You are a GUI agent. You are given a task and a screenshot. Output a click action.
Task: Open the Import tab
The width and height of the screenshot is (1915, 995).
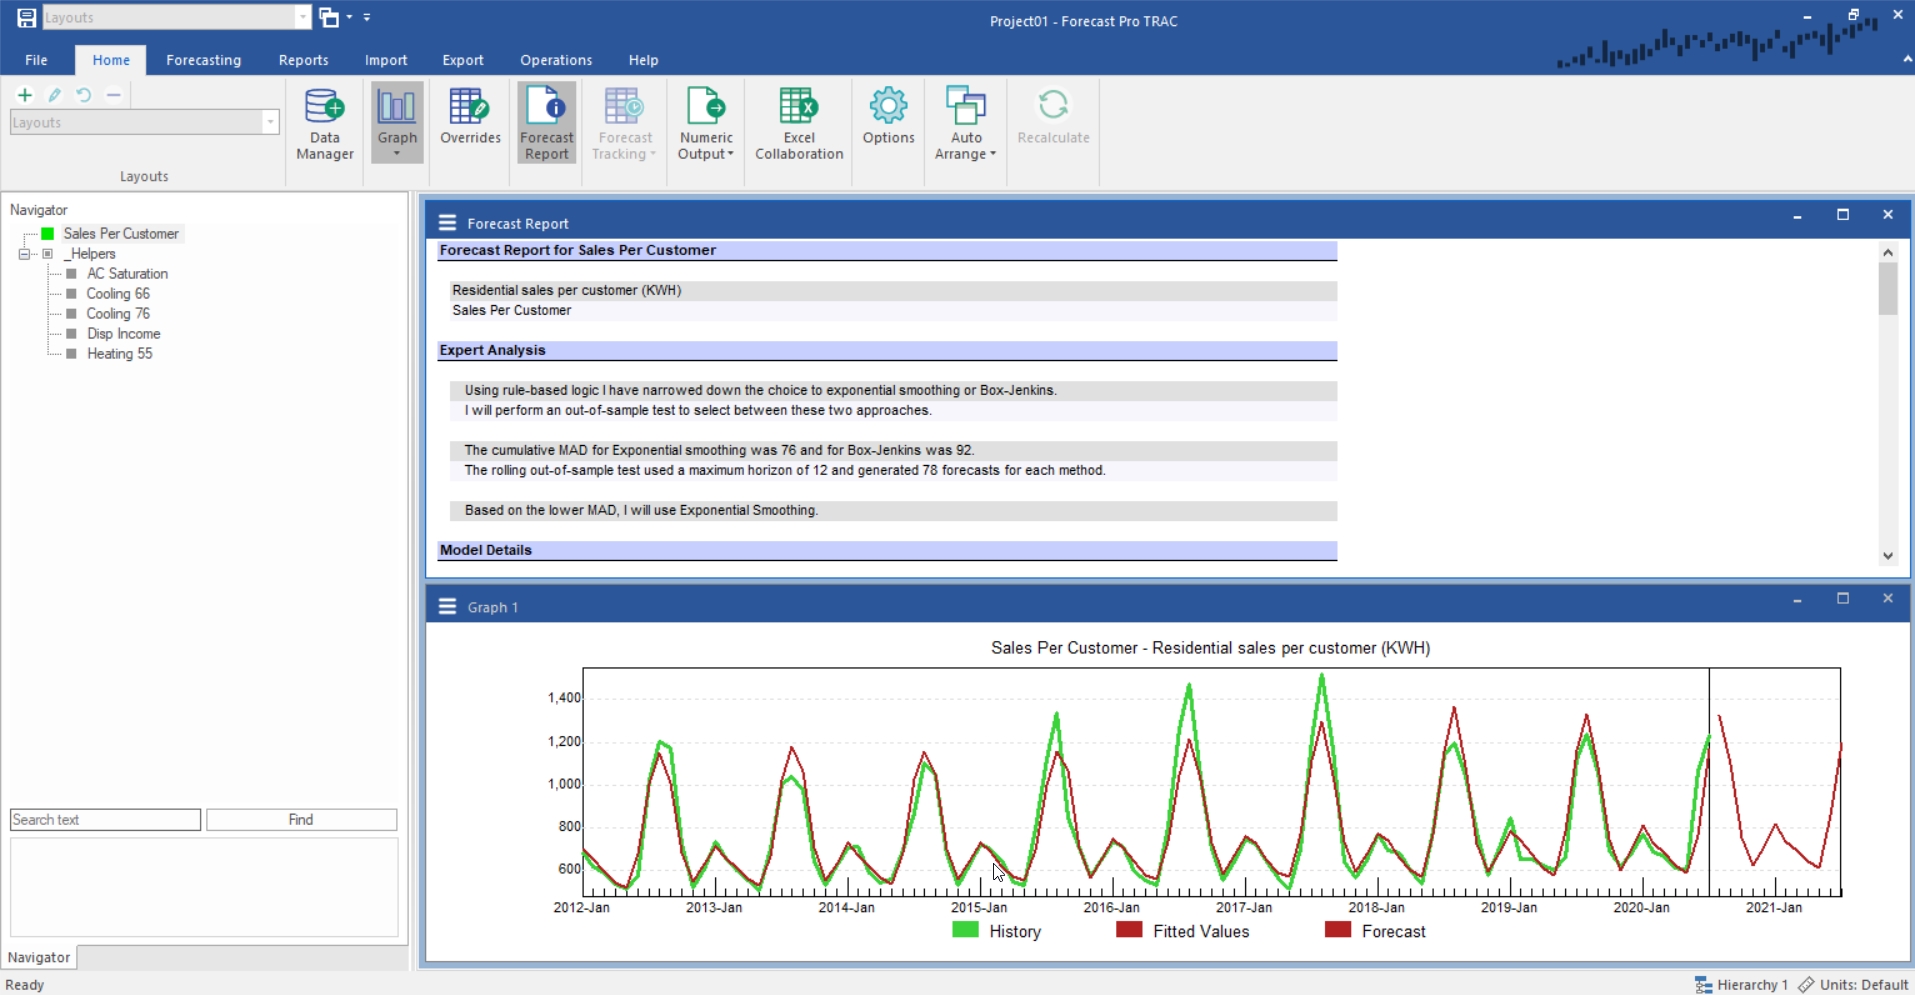tap(386, 60)
